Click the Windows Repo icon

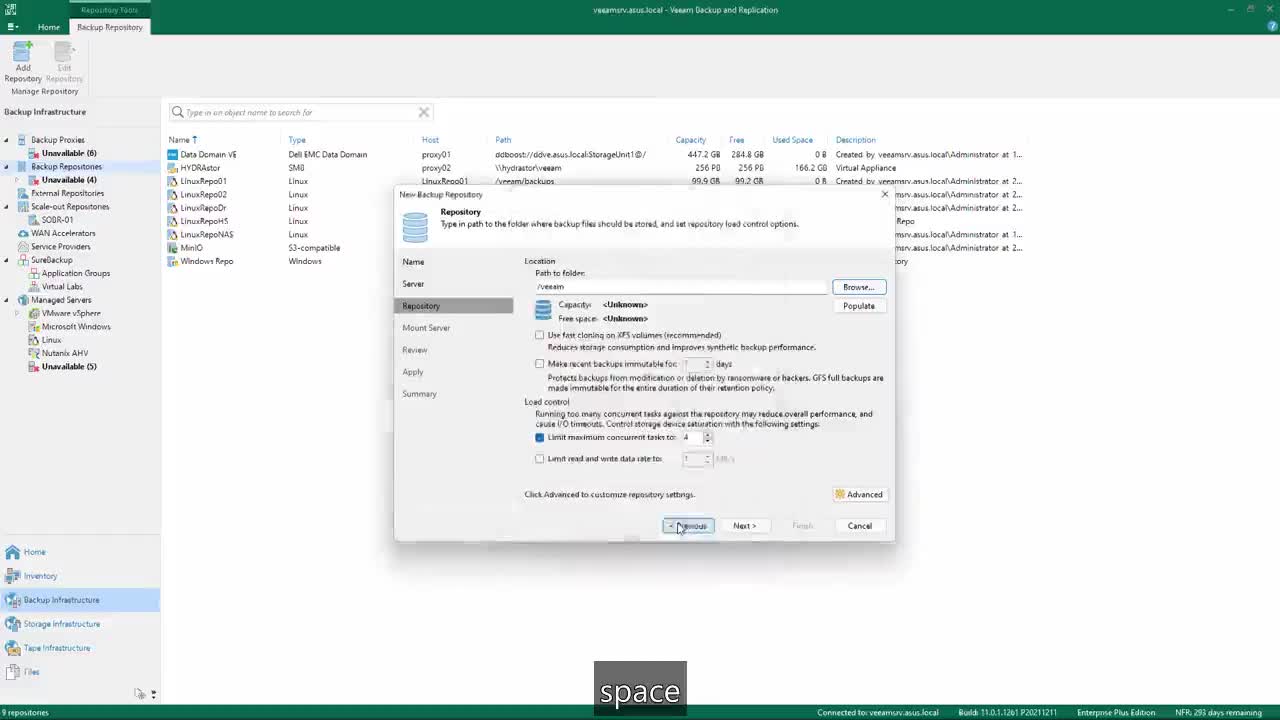172,261
